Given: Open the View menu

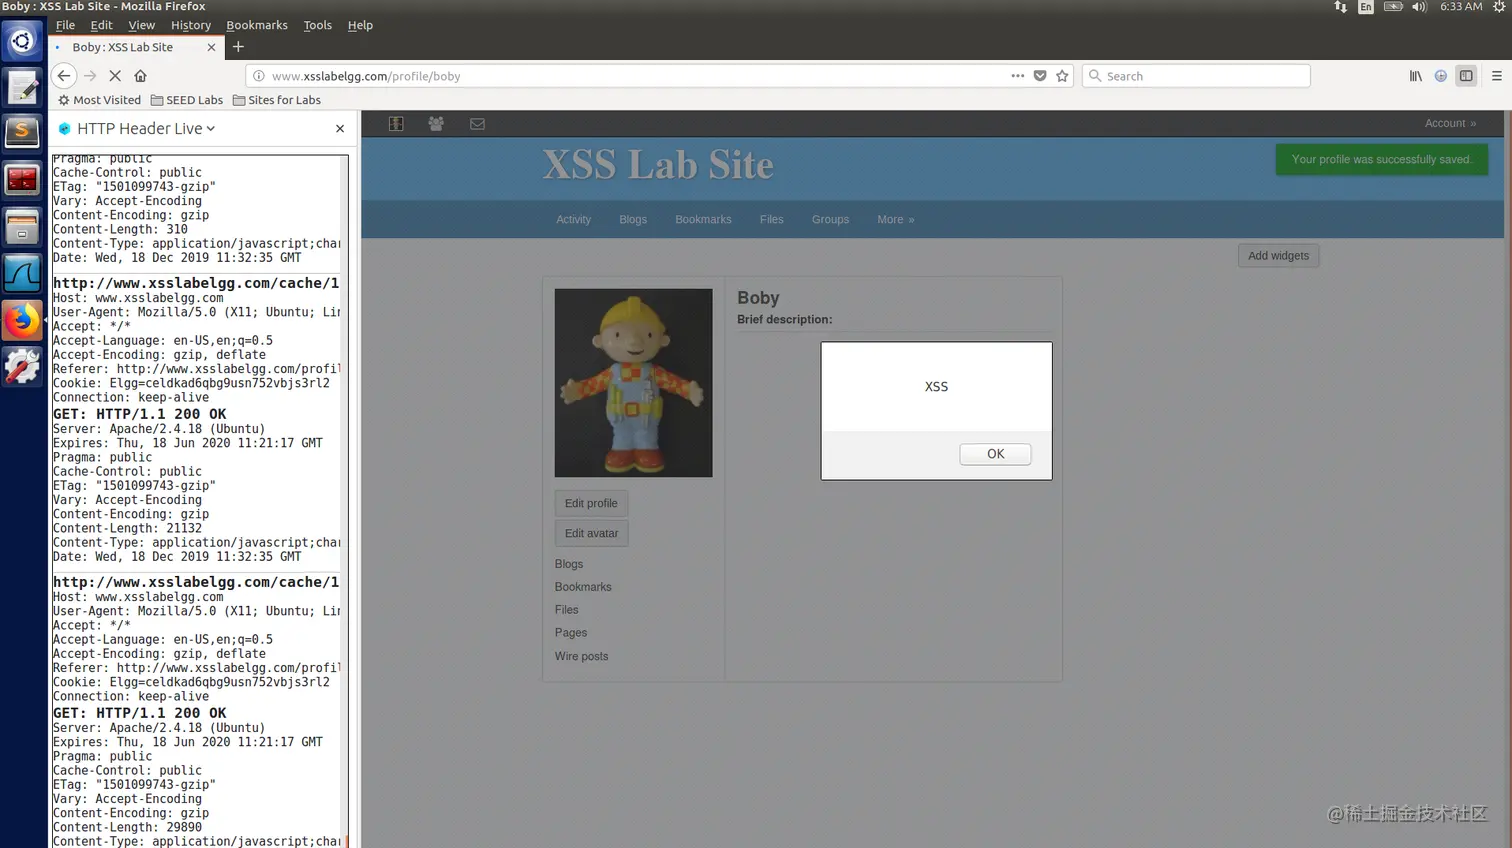Looking at the screenshot, I should point(142,25).
